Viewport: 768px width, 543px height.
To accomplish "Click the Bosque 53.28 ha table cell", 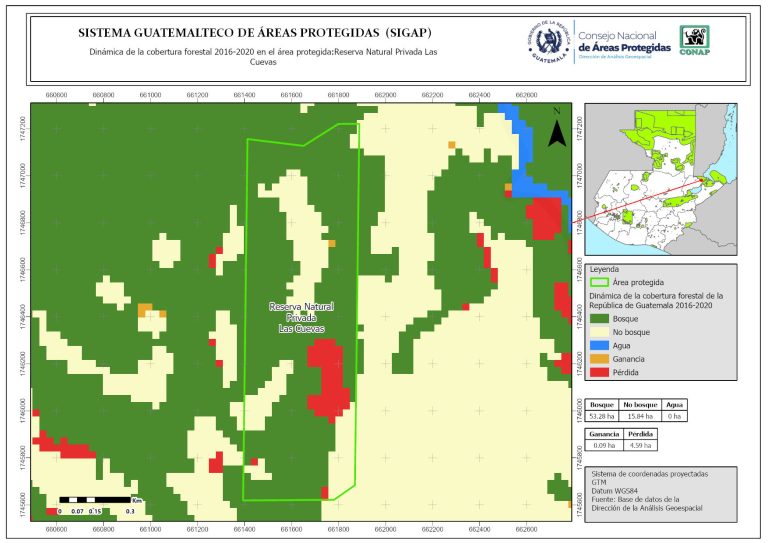I will point(602,415).
